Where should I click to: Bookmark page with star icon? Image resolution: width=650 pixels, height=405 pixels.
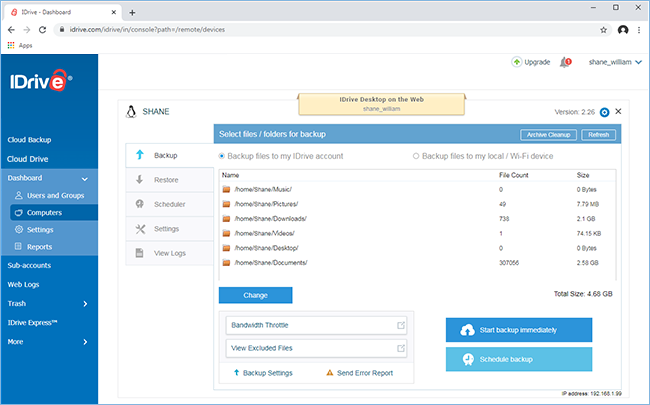[604, 30]
